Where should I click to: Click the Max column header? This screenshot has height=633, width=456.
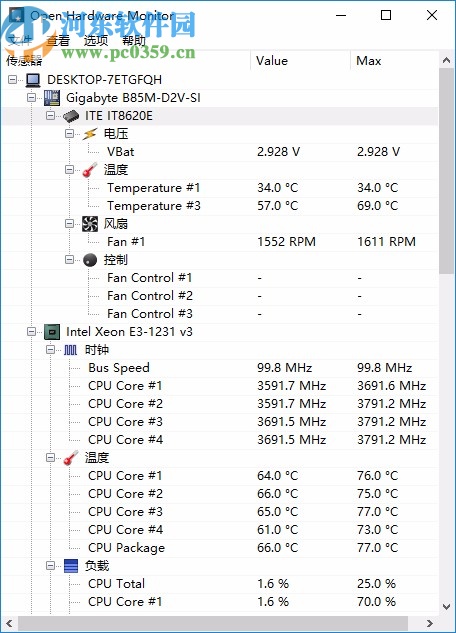394,61
